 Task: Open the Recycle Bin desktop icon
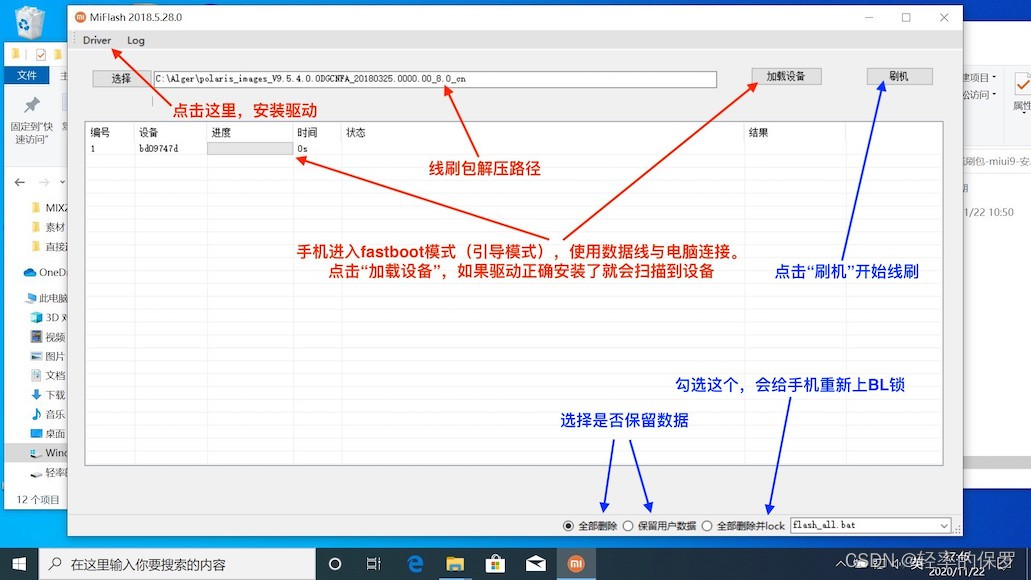30,21
